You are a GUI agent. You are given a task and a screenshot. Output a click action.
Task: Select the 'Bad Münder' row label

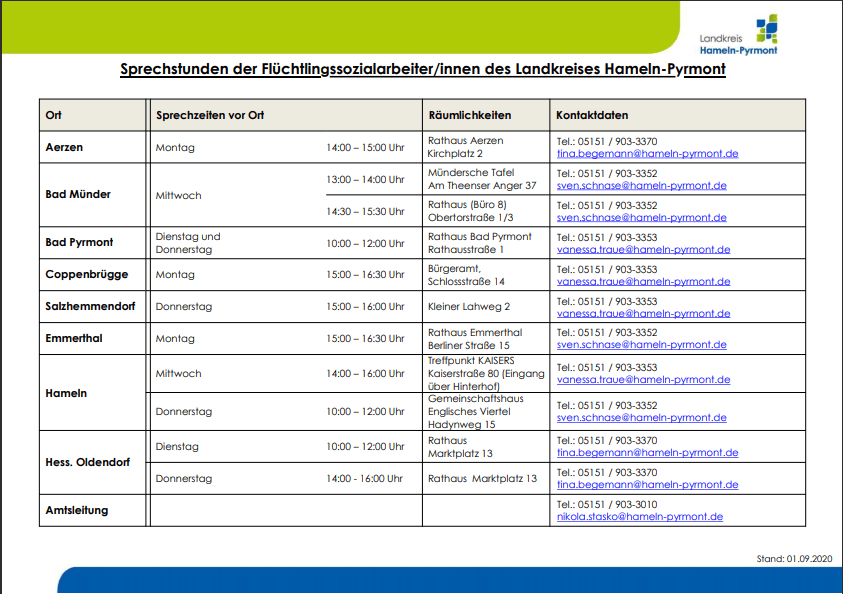78,194
